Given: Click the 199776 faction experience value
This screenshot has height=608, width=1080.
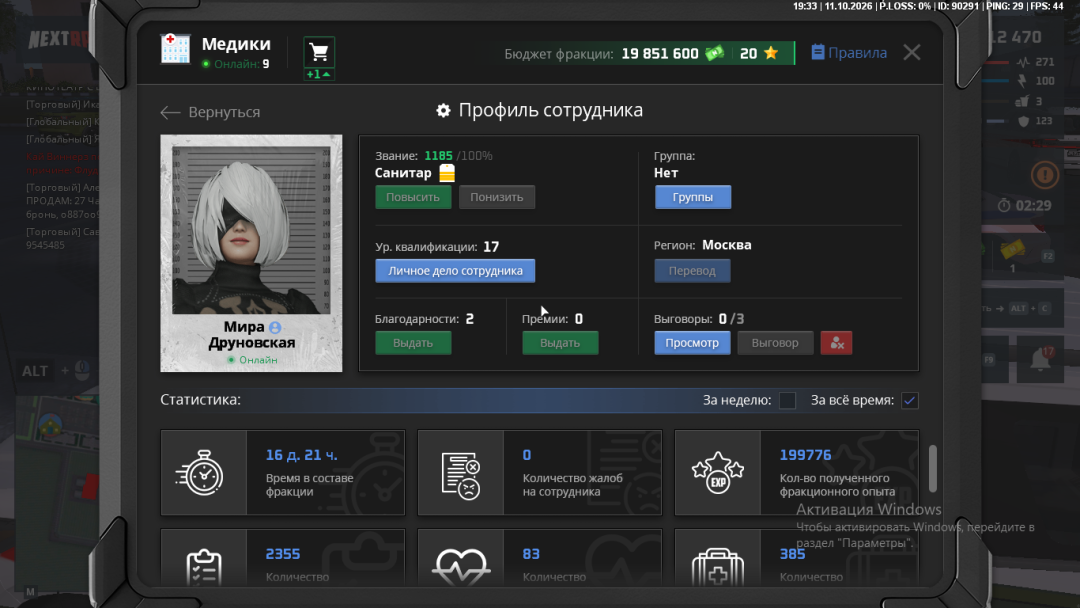Looking at the screenshot, I should click(x=804, y=455).
